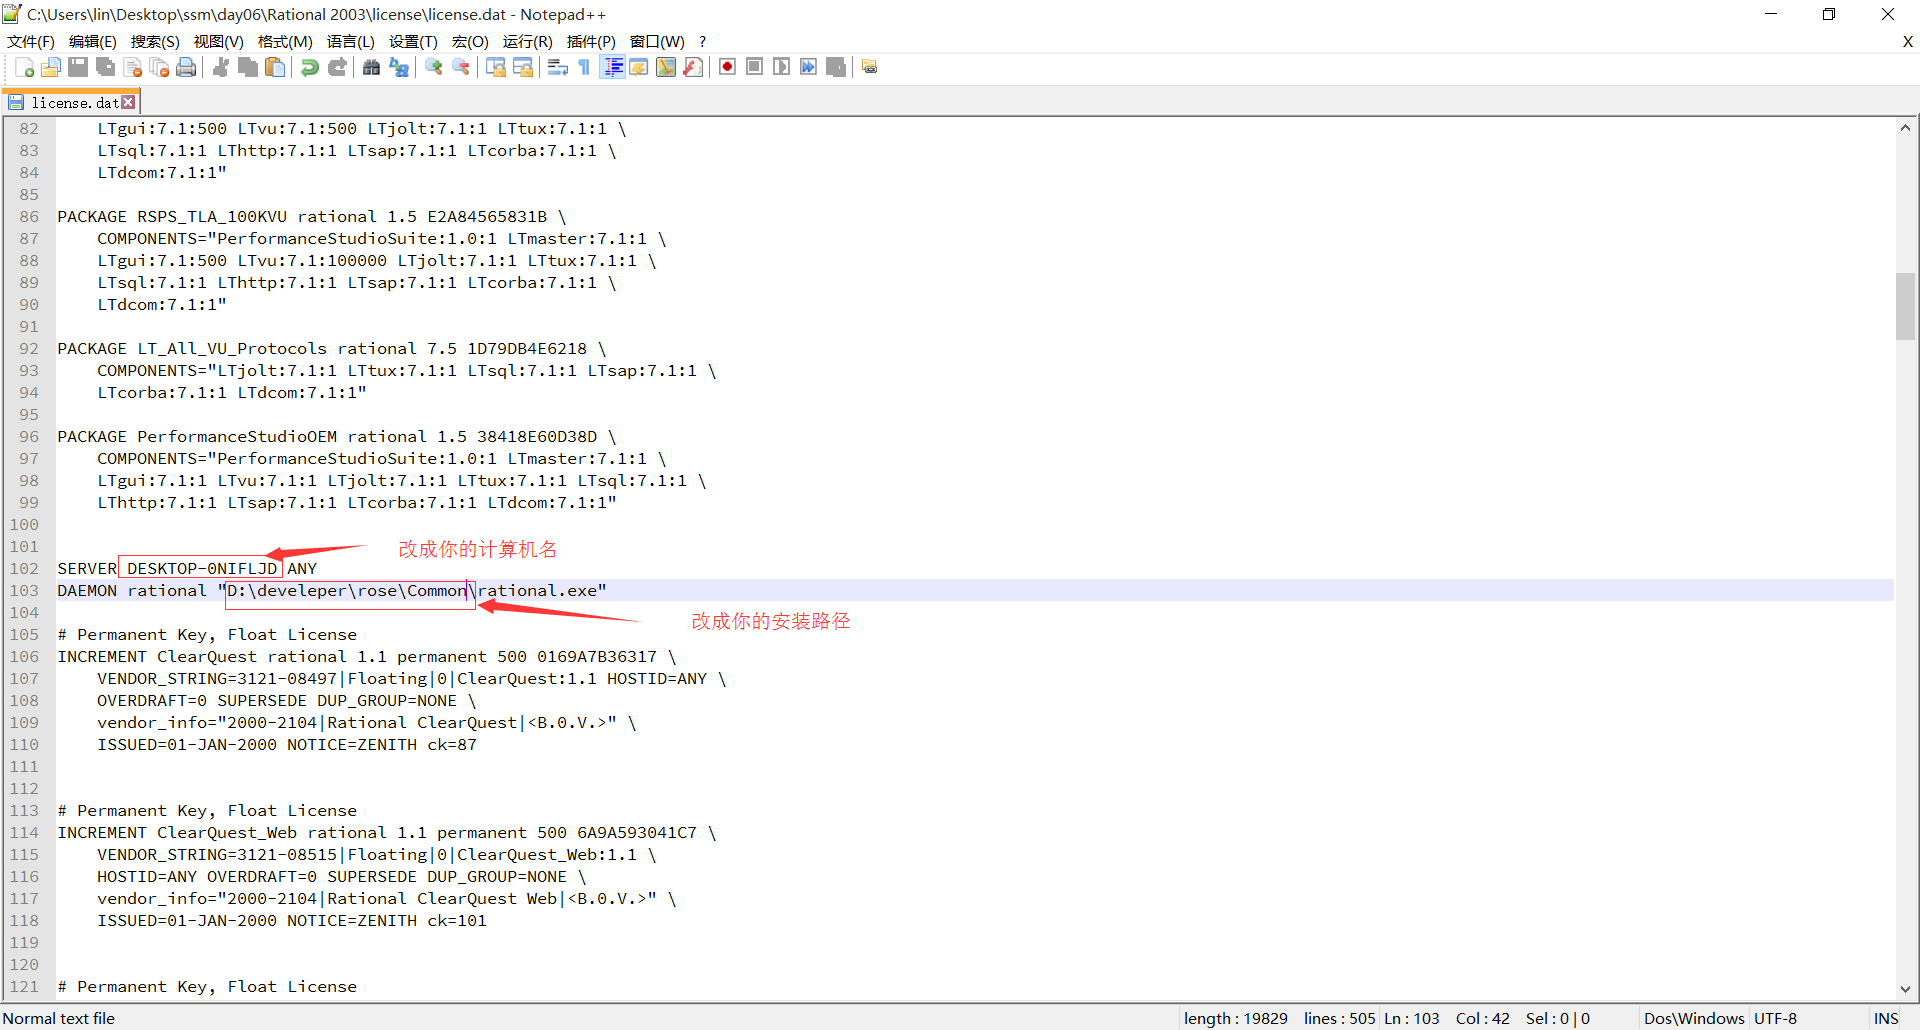Open the 宏(O) menu

[470, 41]
